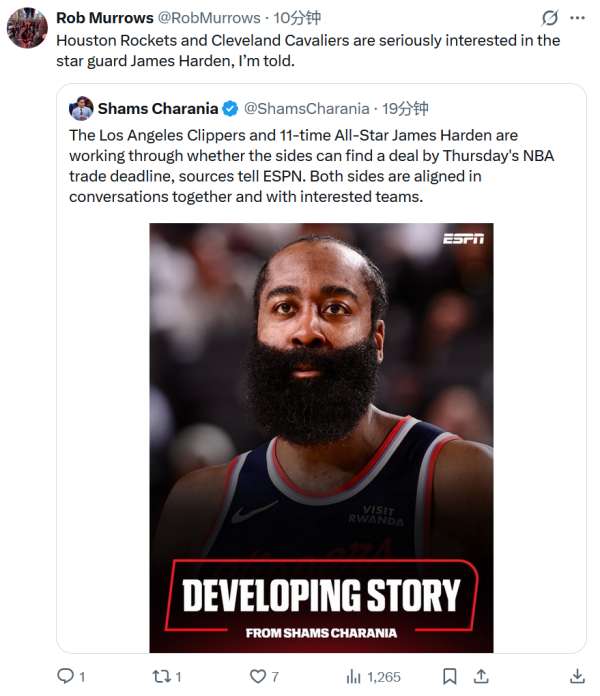Enlarge the Developing Story ESPN image
The width and height of the screenshot is (600, 696).
click(x=321, y=438)
